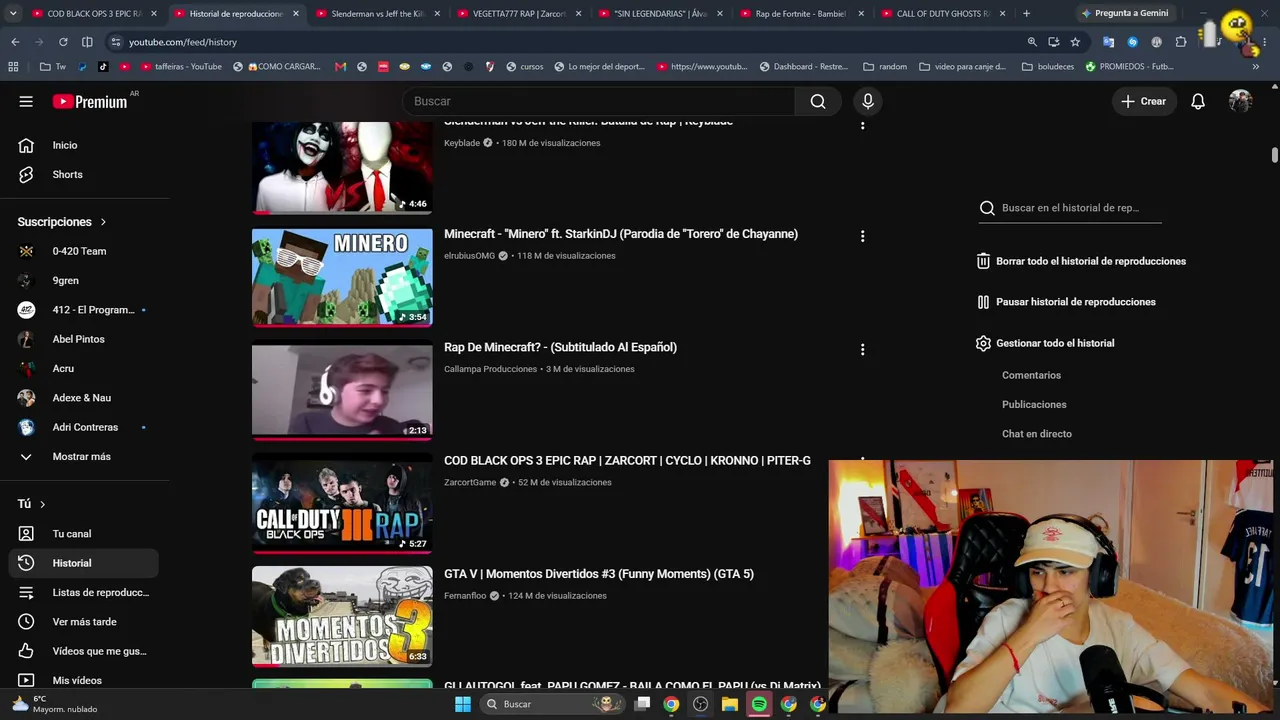Open the account avatar menu
Viewport: 1280px width, 720px height.
click(x=1240, y=101)
